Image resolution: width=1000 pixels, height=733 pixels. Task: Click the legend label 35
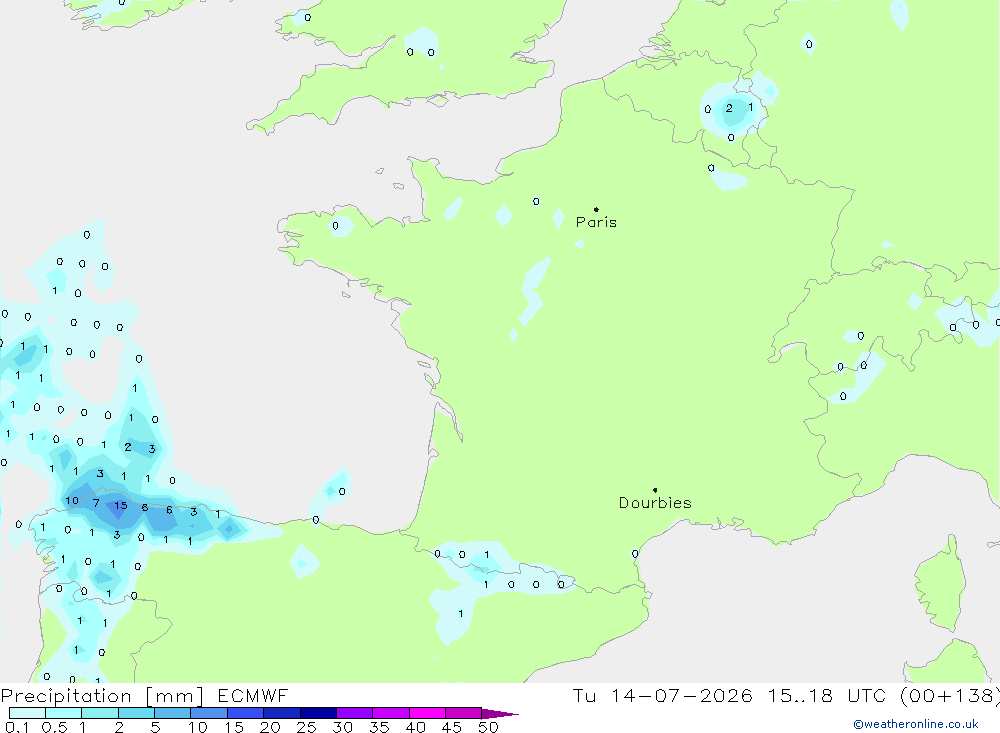point(379,727)
